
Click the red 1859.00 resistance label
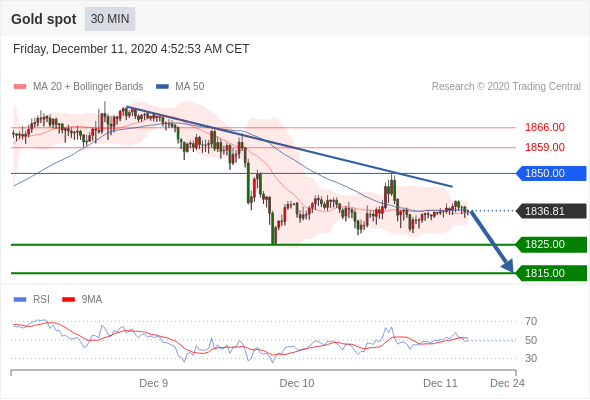tap(545, 147)
